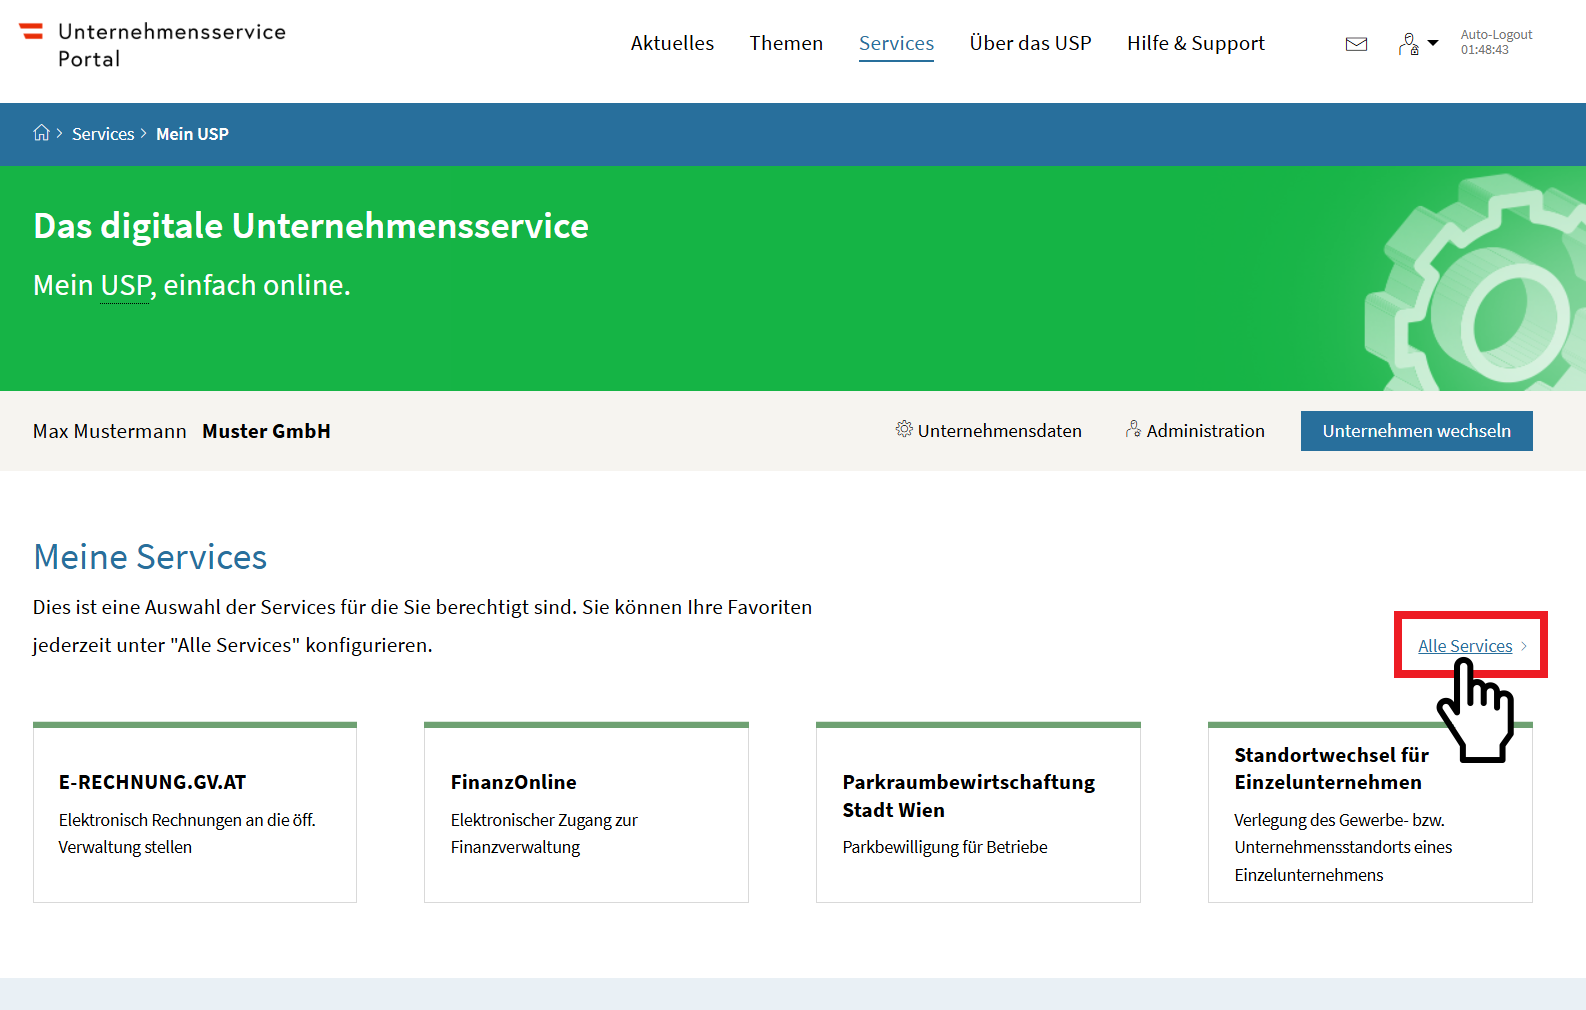
Task: Expand the user account dropdown arrow
Action: [x=1433, y=43]
